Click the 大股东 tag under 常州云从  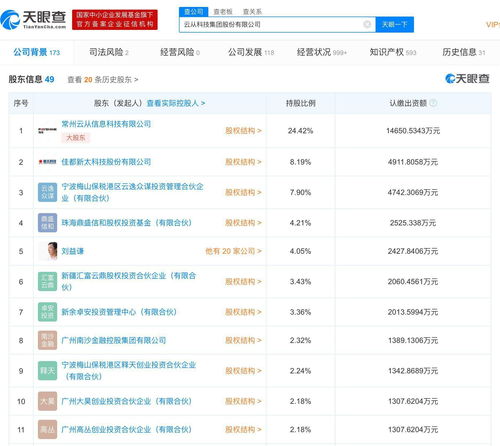76,138
